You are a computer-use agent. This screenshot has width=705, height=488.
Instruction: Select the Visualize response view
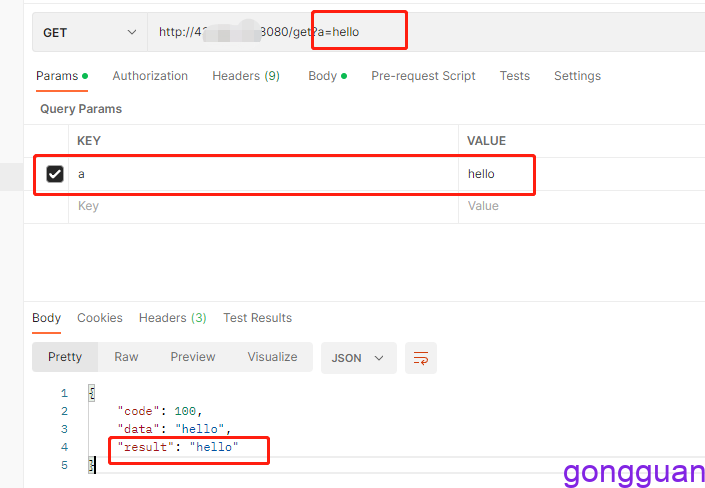[272, 357]
